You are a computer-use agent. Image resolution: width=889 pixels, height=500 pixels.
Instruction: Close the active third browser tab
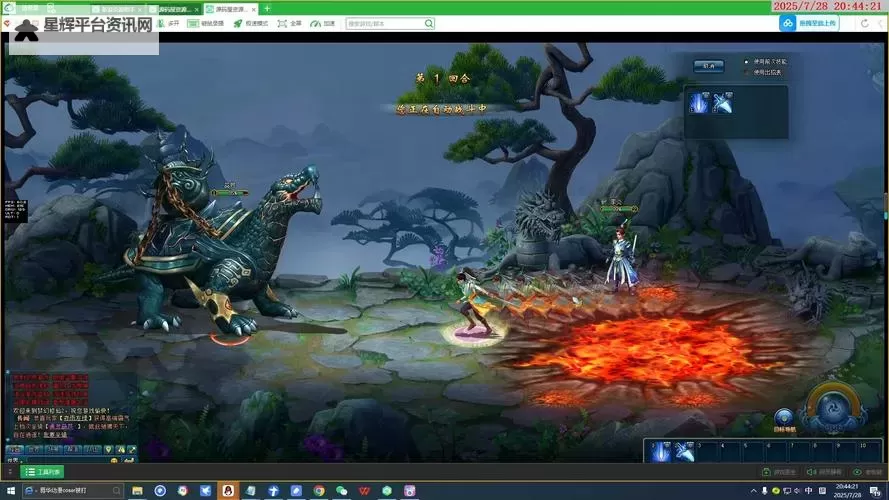click(253, 9)
